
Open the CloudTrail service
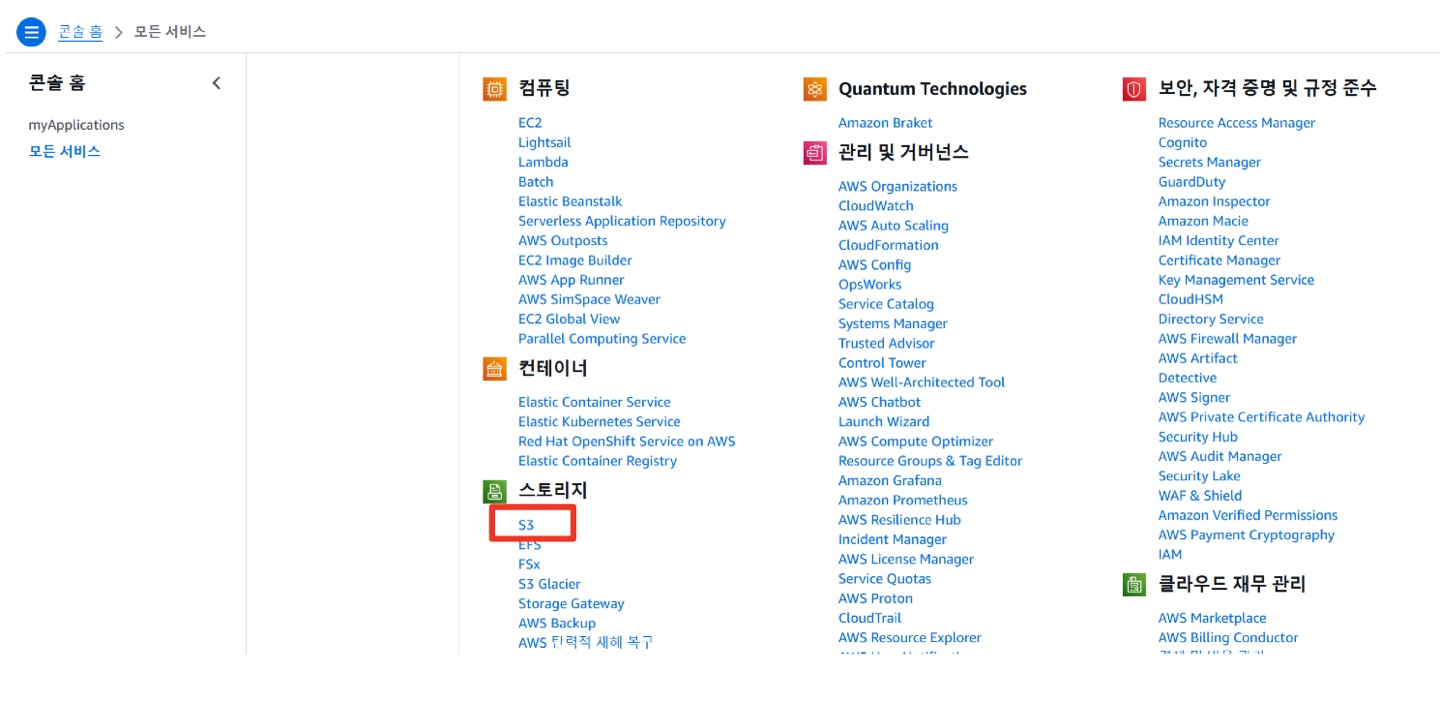[870, 618]
